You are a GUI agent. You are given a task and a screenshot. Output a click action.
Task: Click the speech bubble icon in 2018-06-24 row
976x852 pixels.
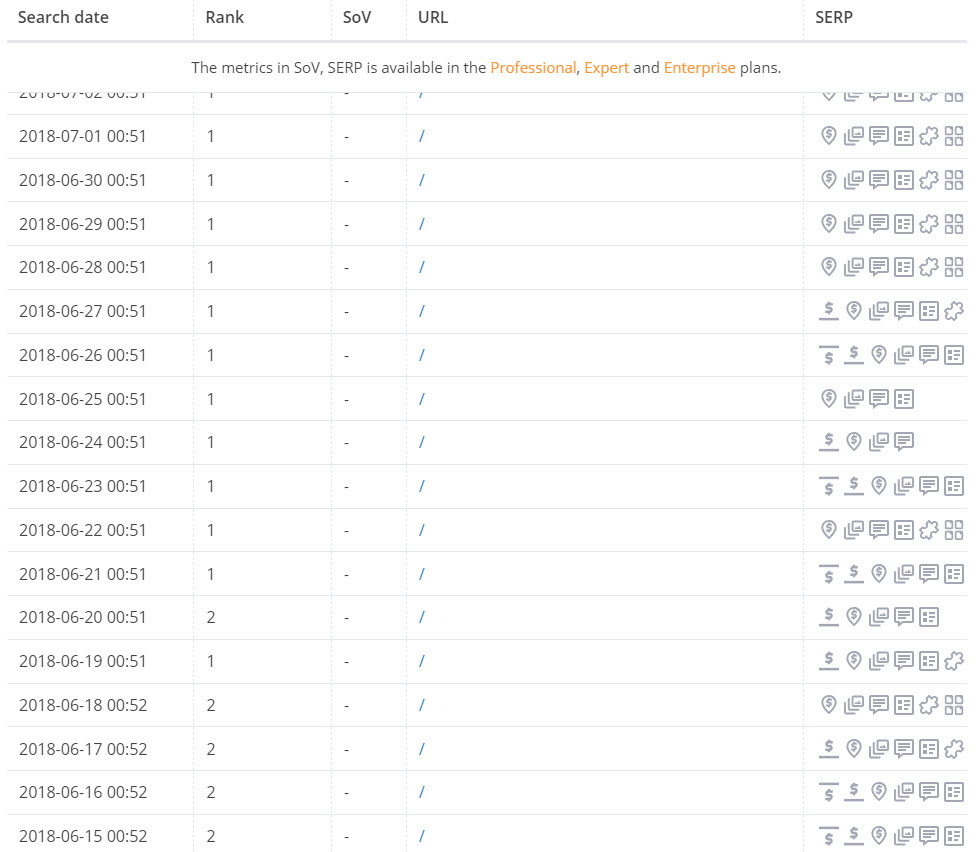click(904, 442)
